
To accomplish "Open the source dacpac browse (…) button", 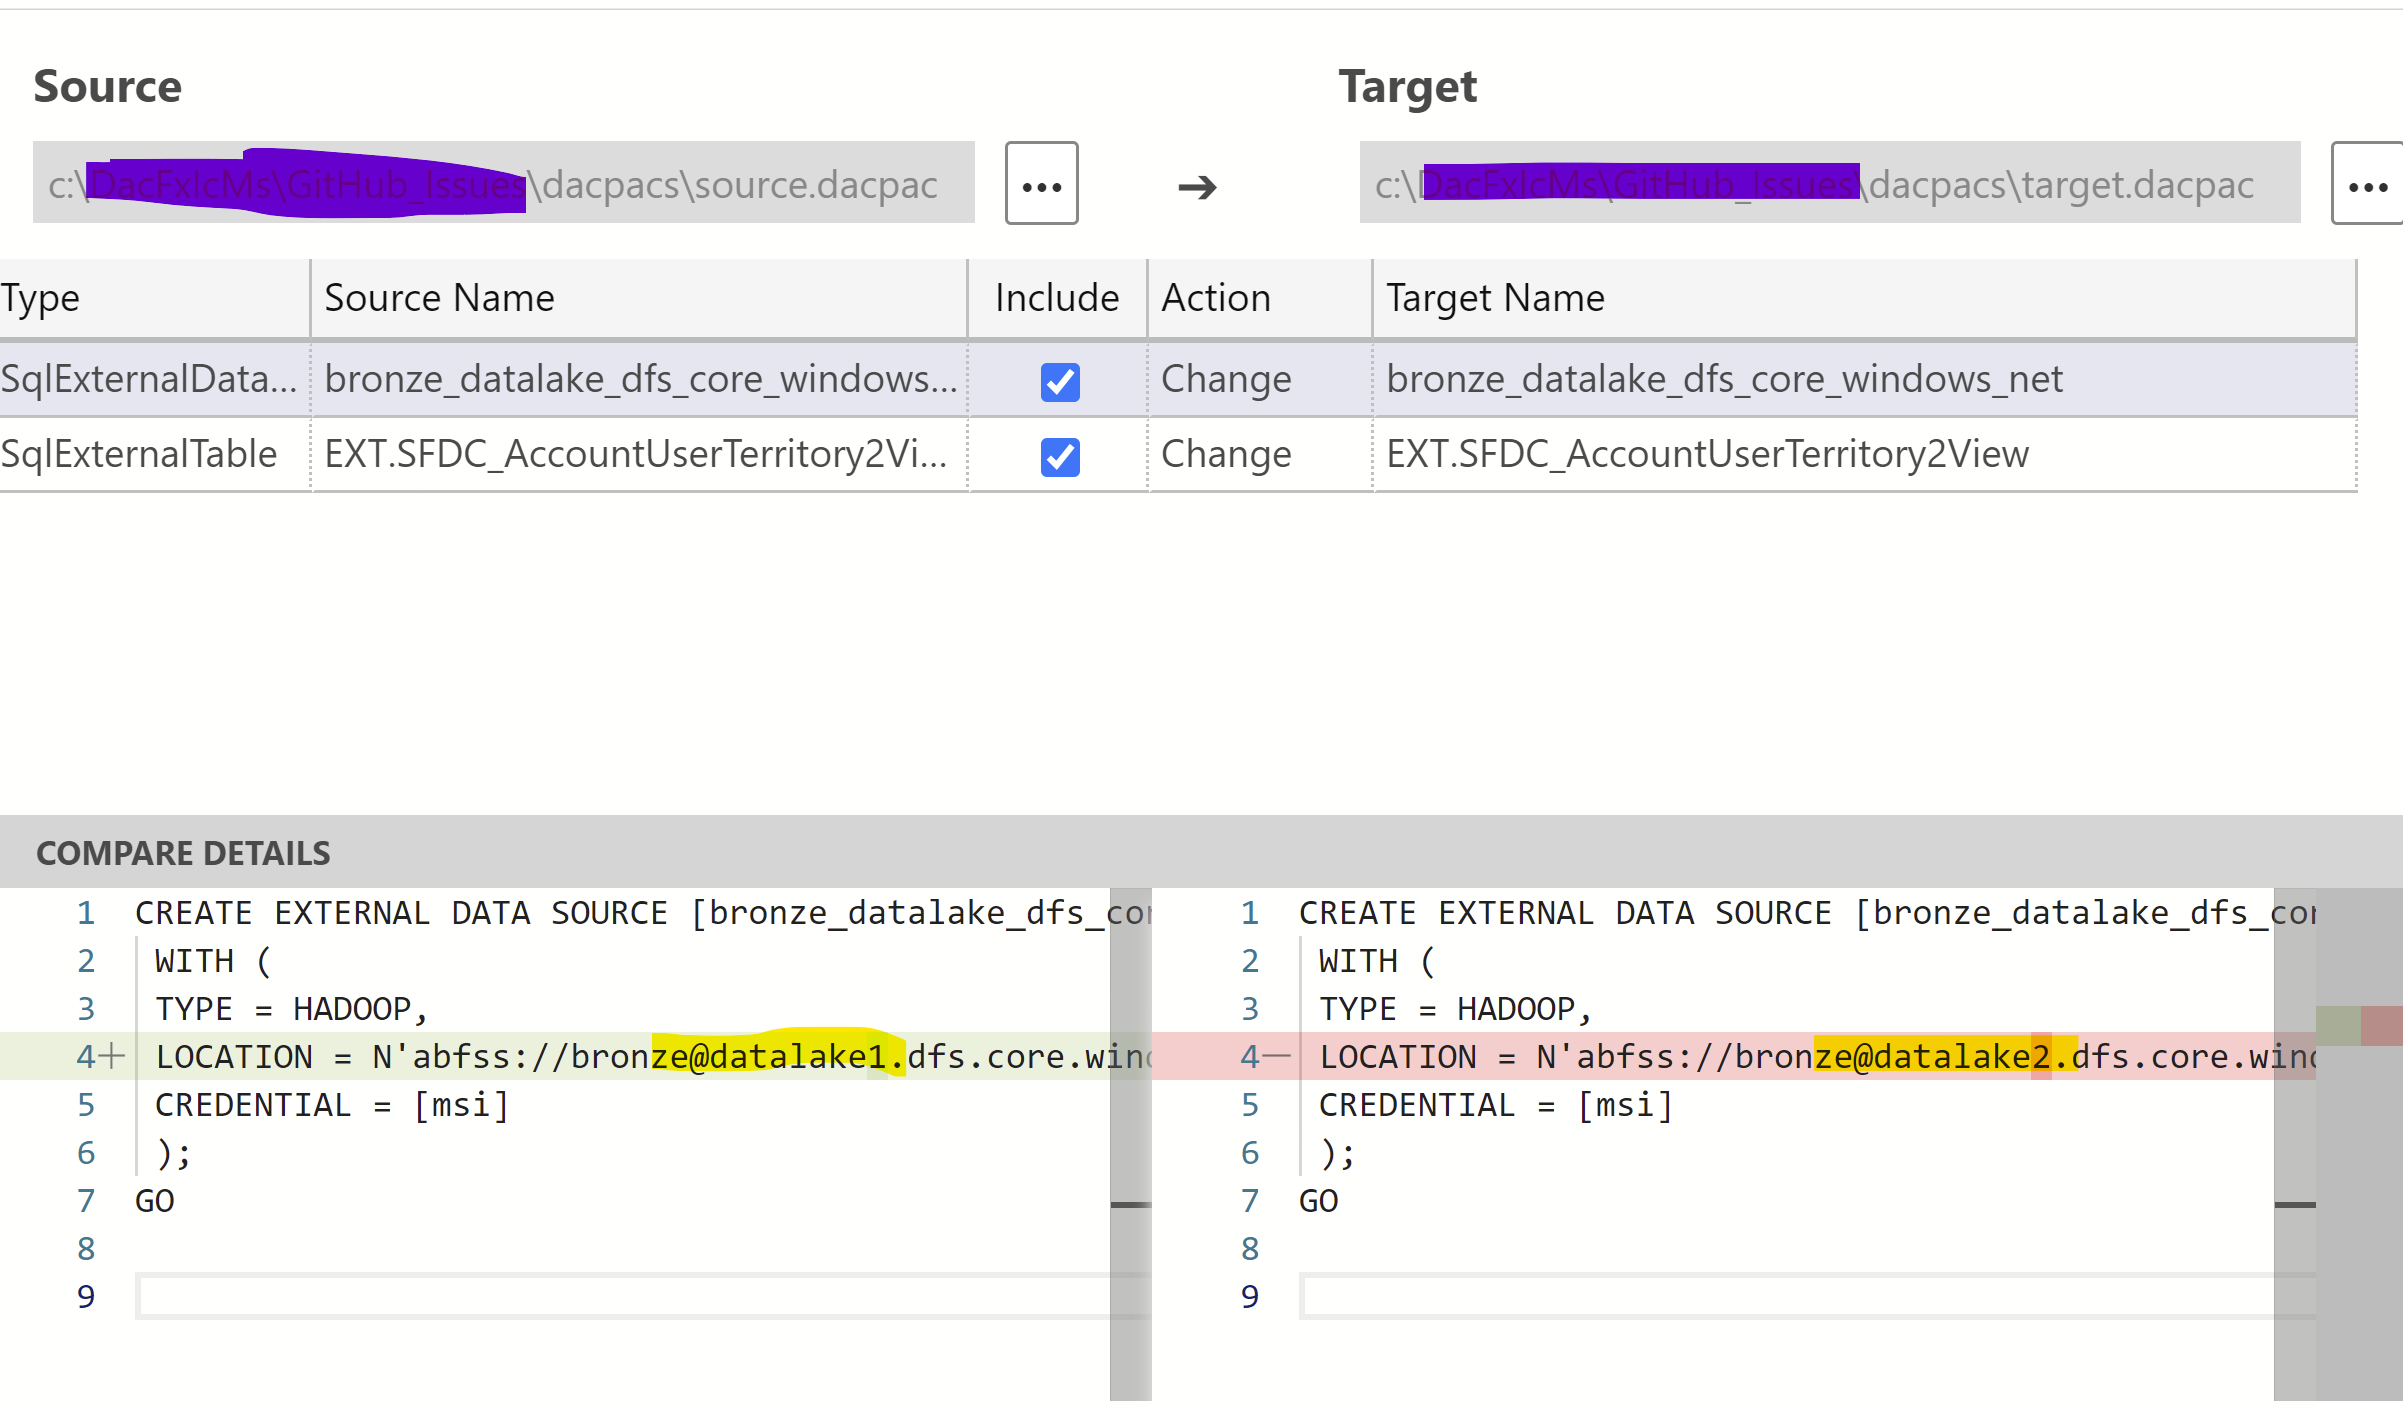I will (x=1041, y=184).
